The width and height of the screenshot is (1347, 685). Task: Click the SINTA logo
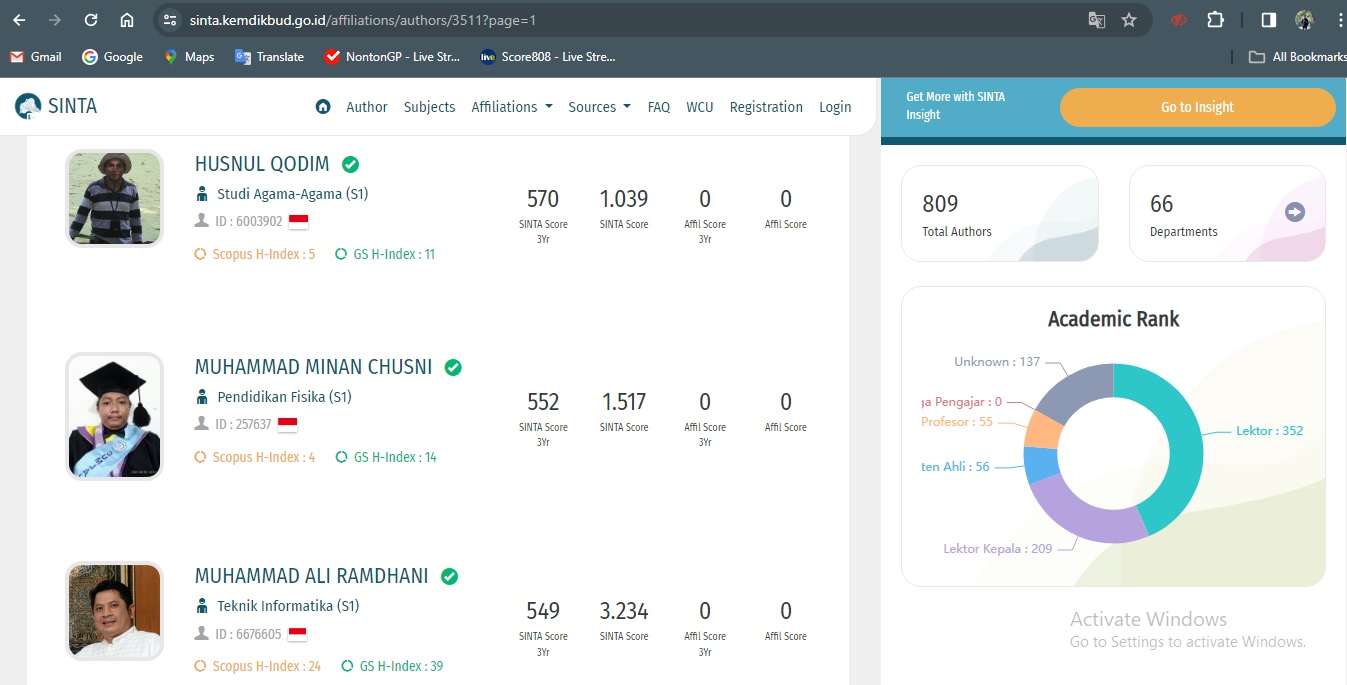56,106
